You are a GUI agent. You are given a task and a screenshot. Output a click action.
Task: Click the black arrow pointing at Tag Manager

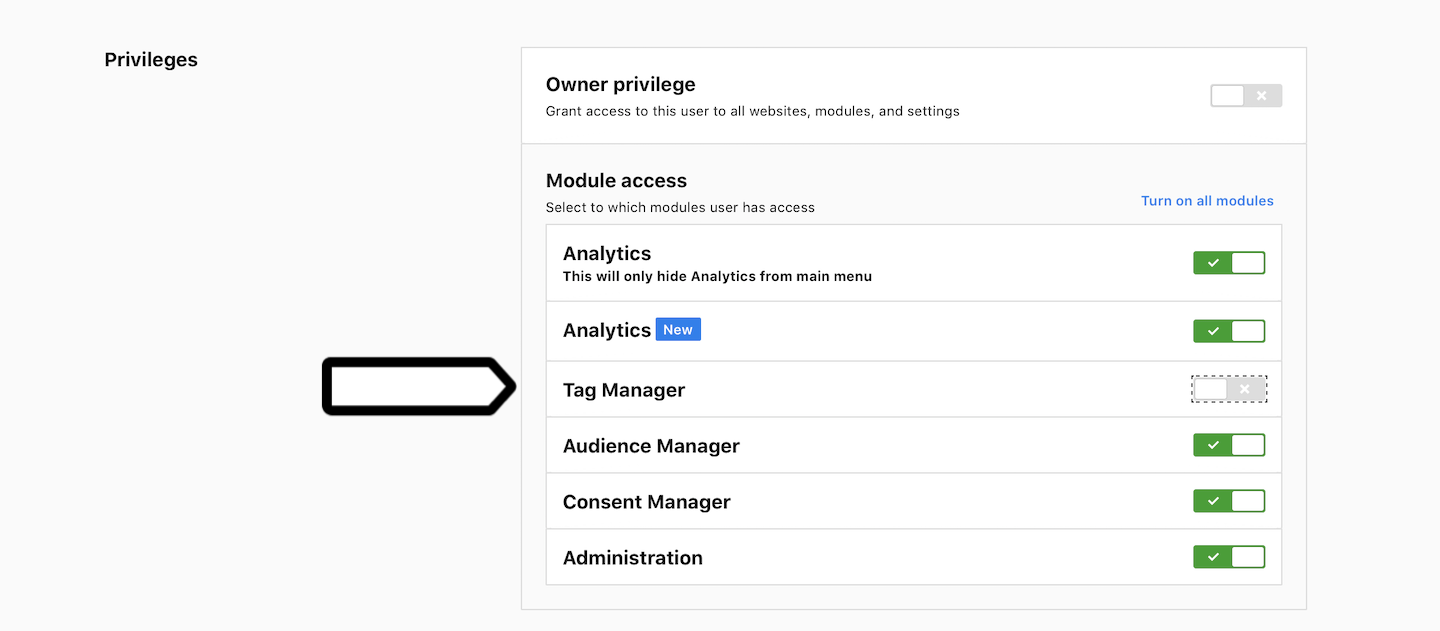(415, 386)
